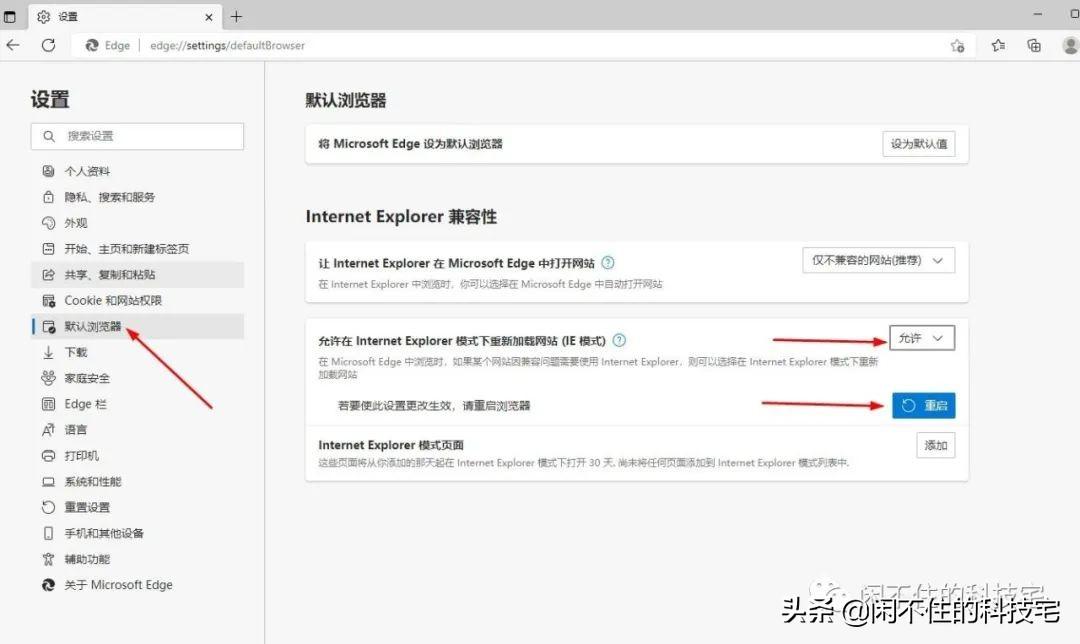This screenshot has width=1080, height=644.
Task: Click the Cookie permissions icon
Action: [x=48, y=300]
